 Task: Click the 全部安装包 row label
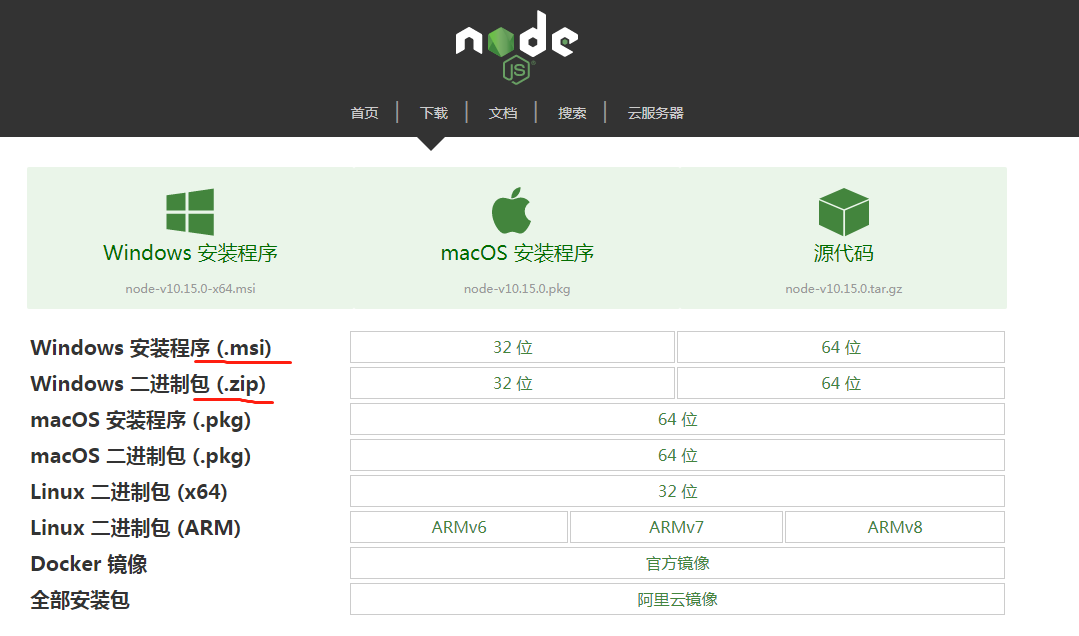tap(80, 600)
